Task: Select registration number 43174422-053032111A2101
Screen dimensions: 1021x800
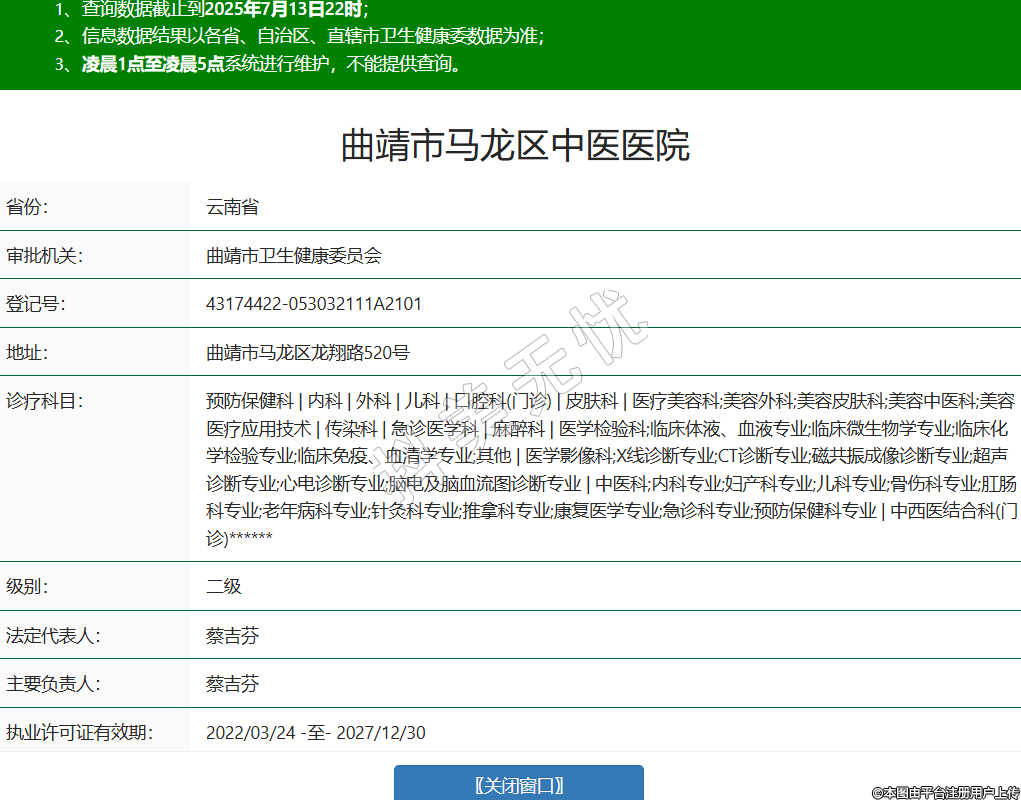Action: tap(314, 304)
